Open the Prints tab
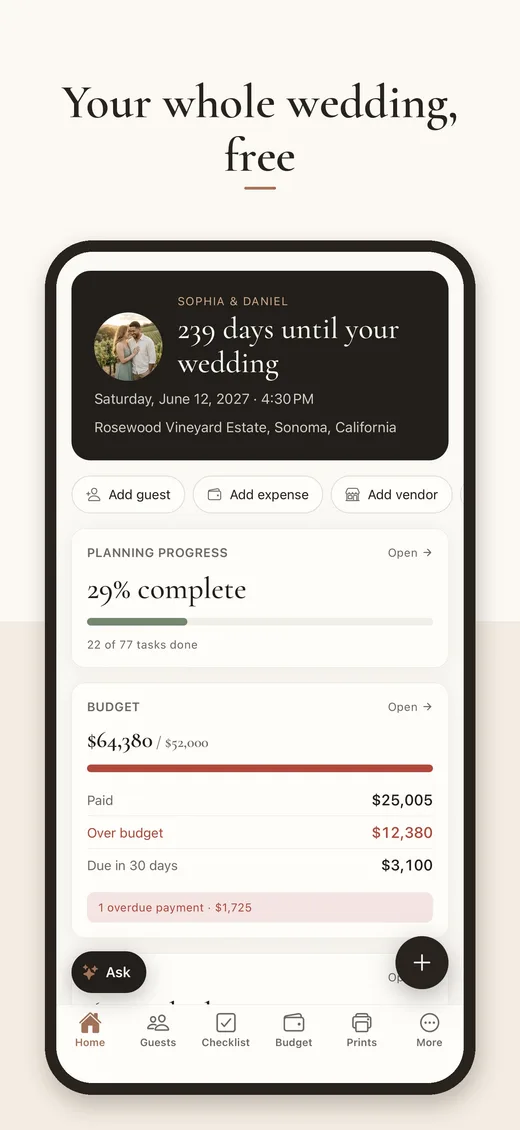 pyautogui.click(x=362, y=1031)
